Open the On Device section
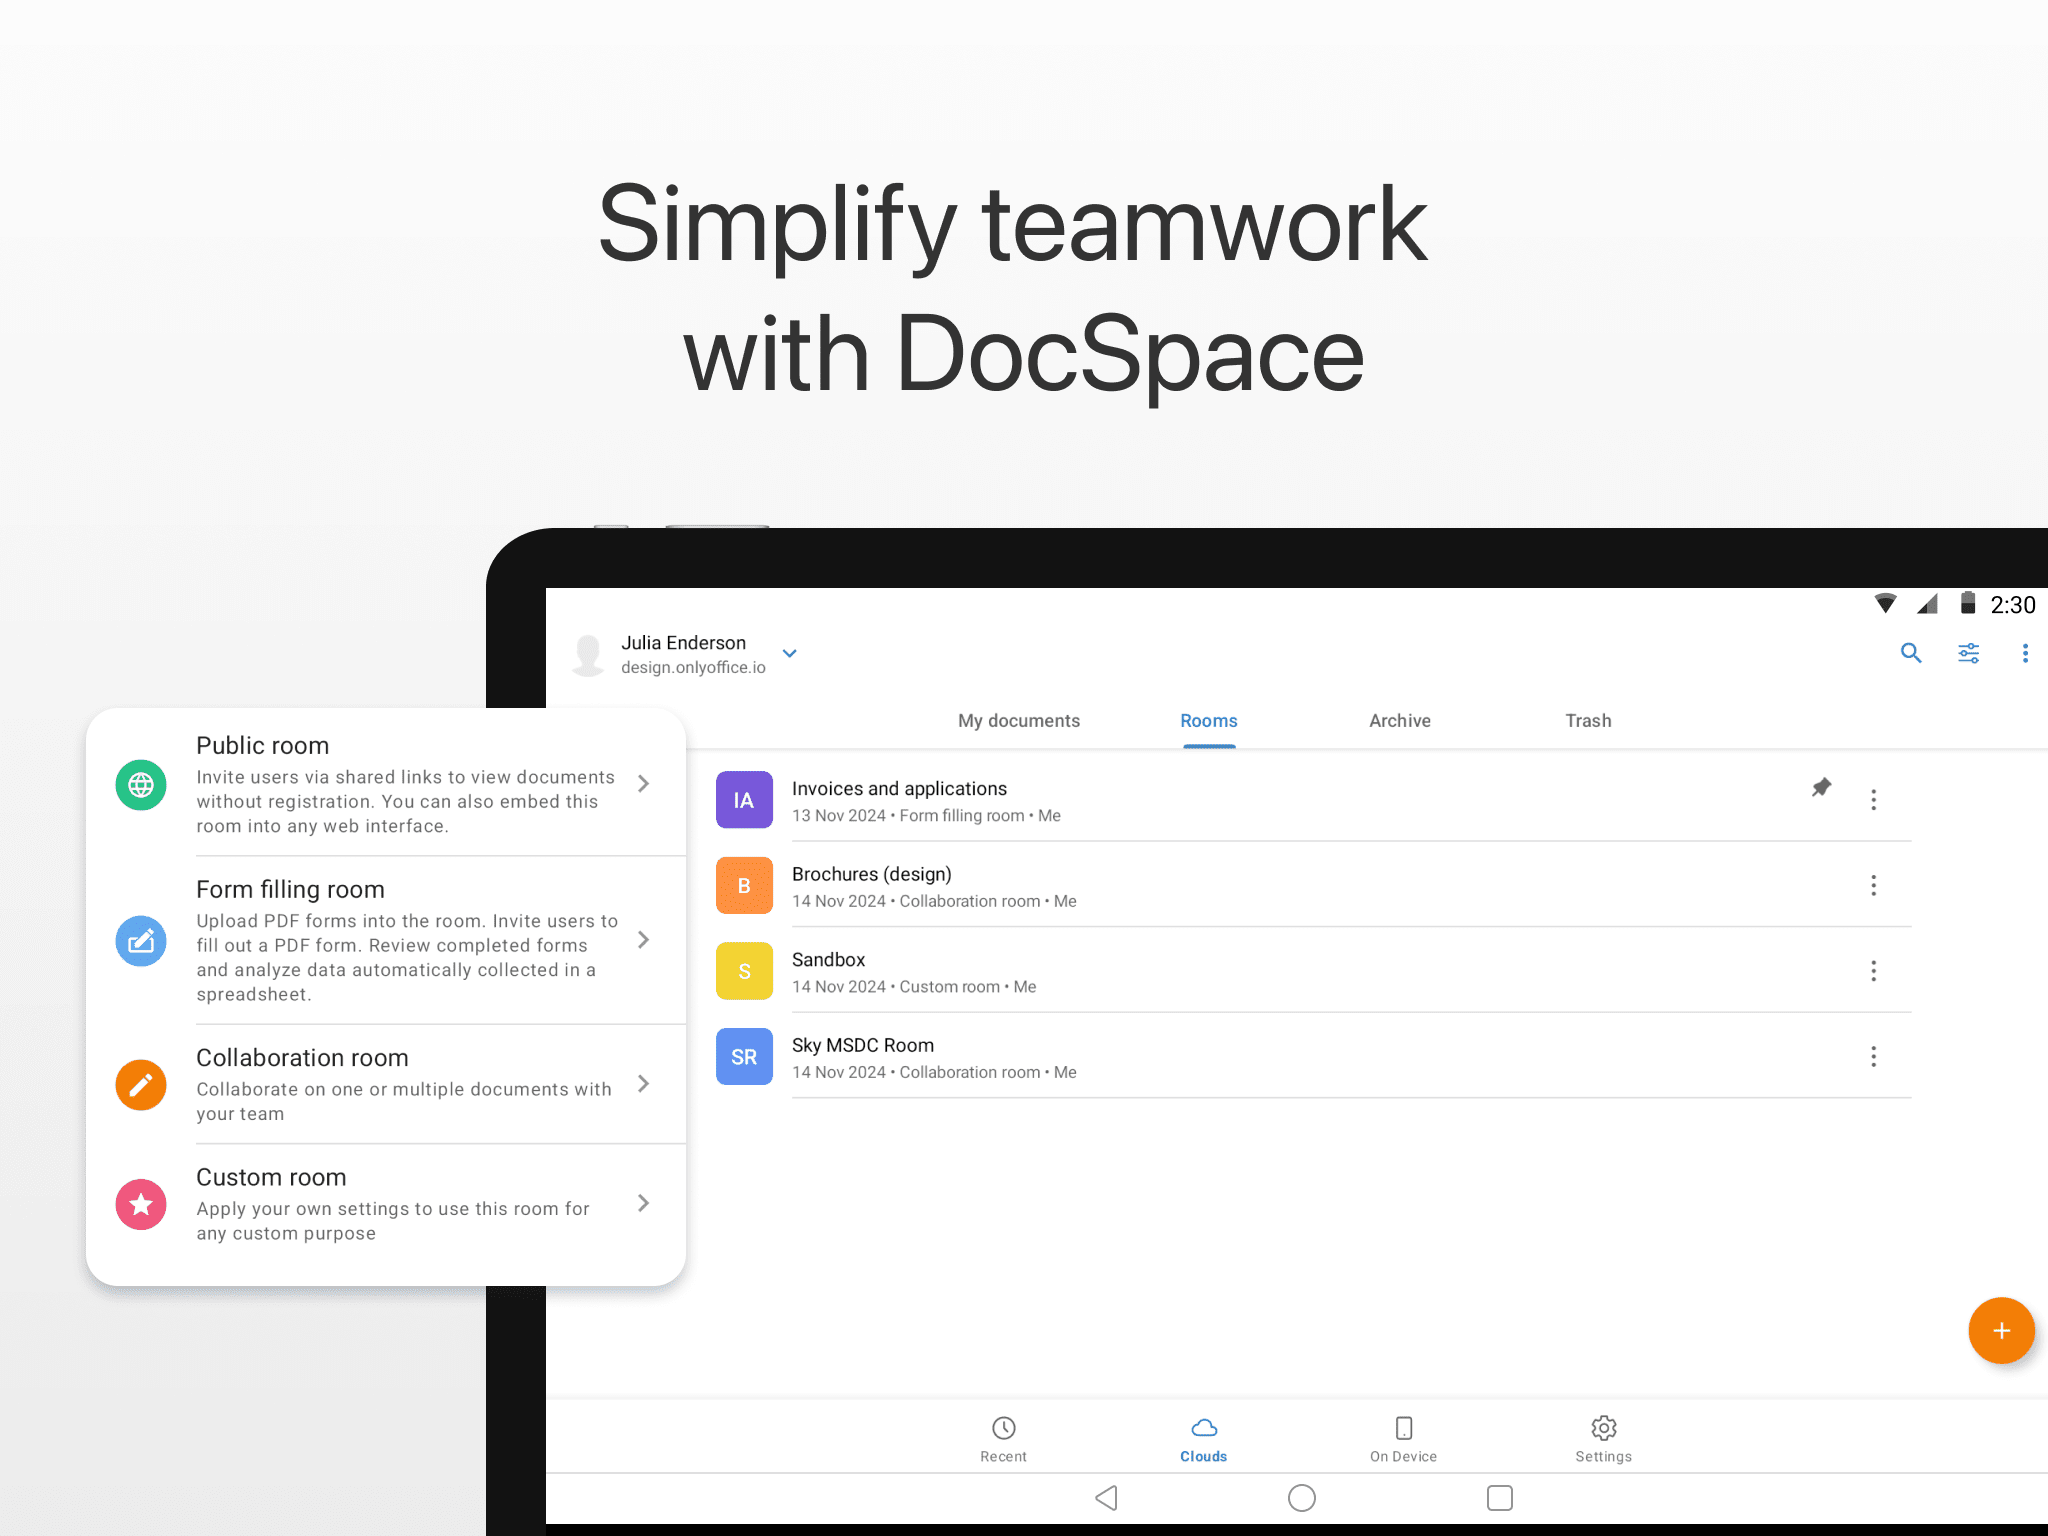Image resolution: width=2048 pixels, height=1536 pixels. [x=1403, y=1438]
